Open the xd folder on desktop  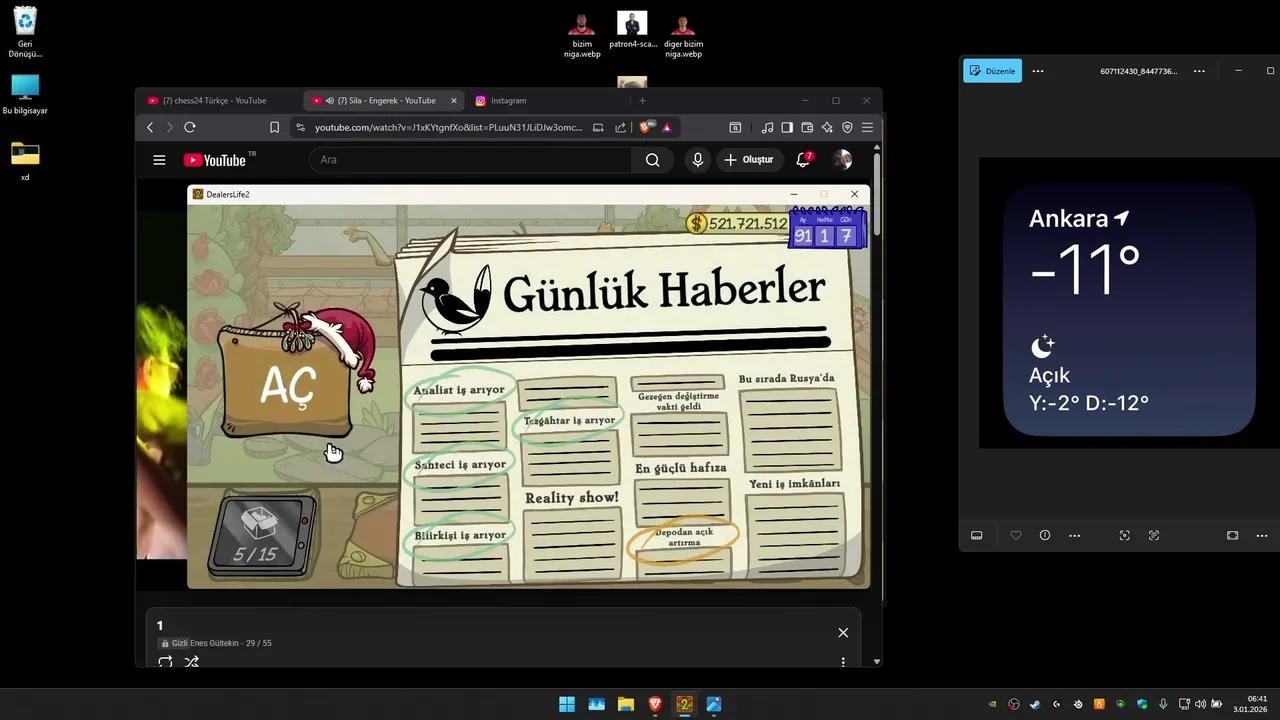tap(25, 161)
